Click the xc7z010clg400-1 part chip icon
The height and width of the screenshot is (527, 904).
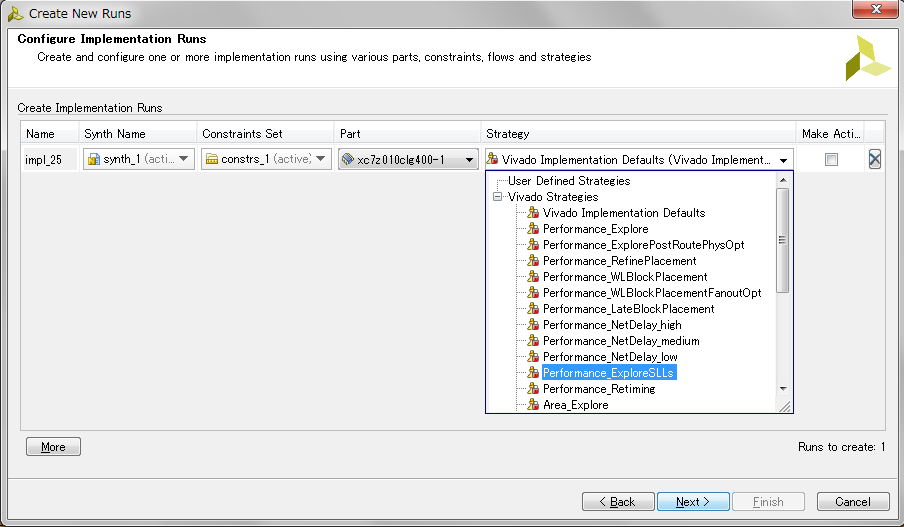(348, 159)
